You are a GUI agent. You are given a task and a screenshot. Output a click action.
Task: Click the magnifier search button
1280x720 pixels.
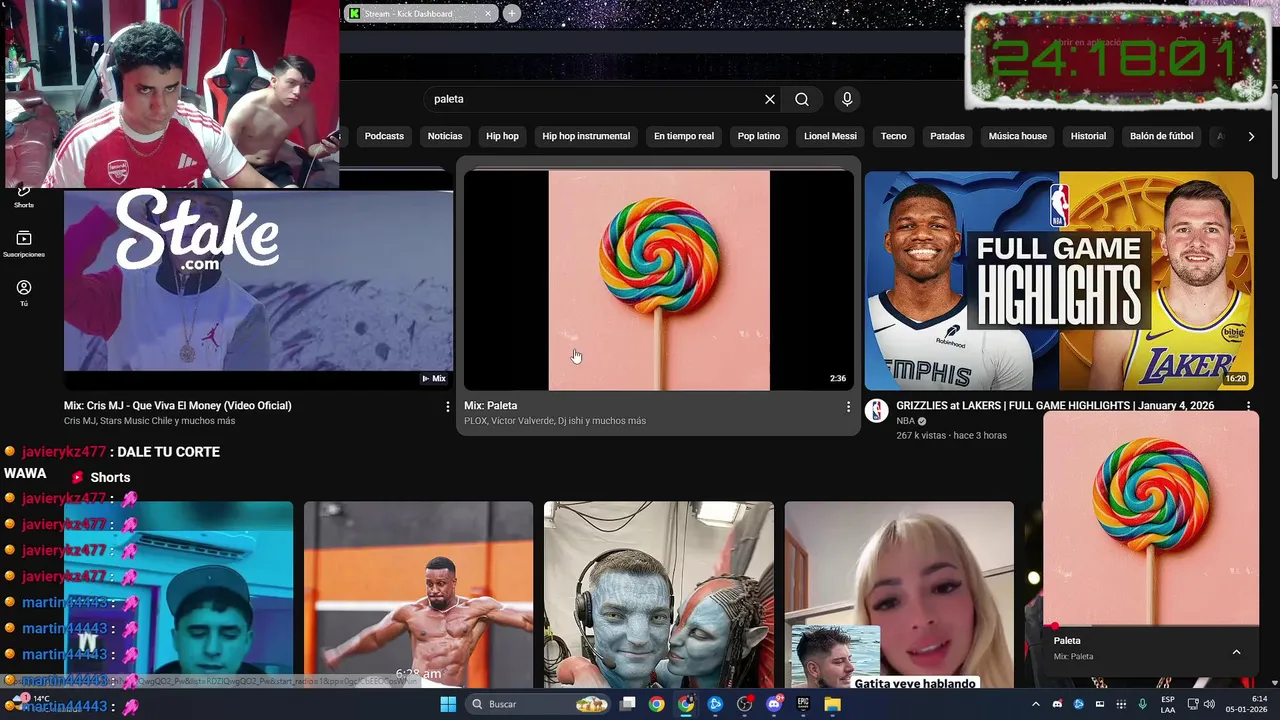[x=802, y=99]
